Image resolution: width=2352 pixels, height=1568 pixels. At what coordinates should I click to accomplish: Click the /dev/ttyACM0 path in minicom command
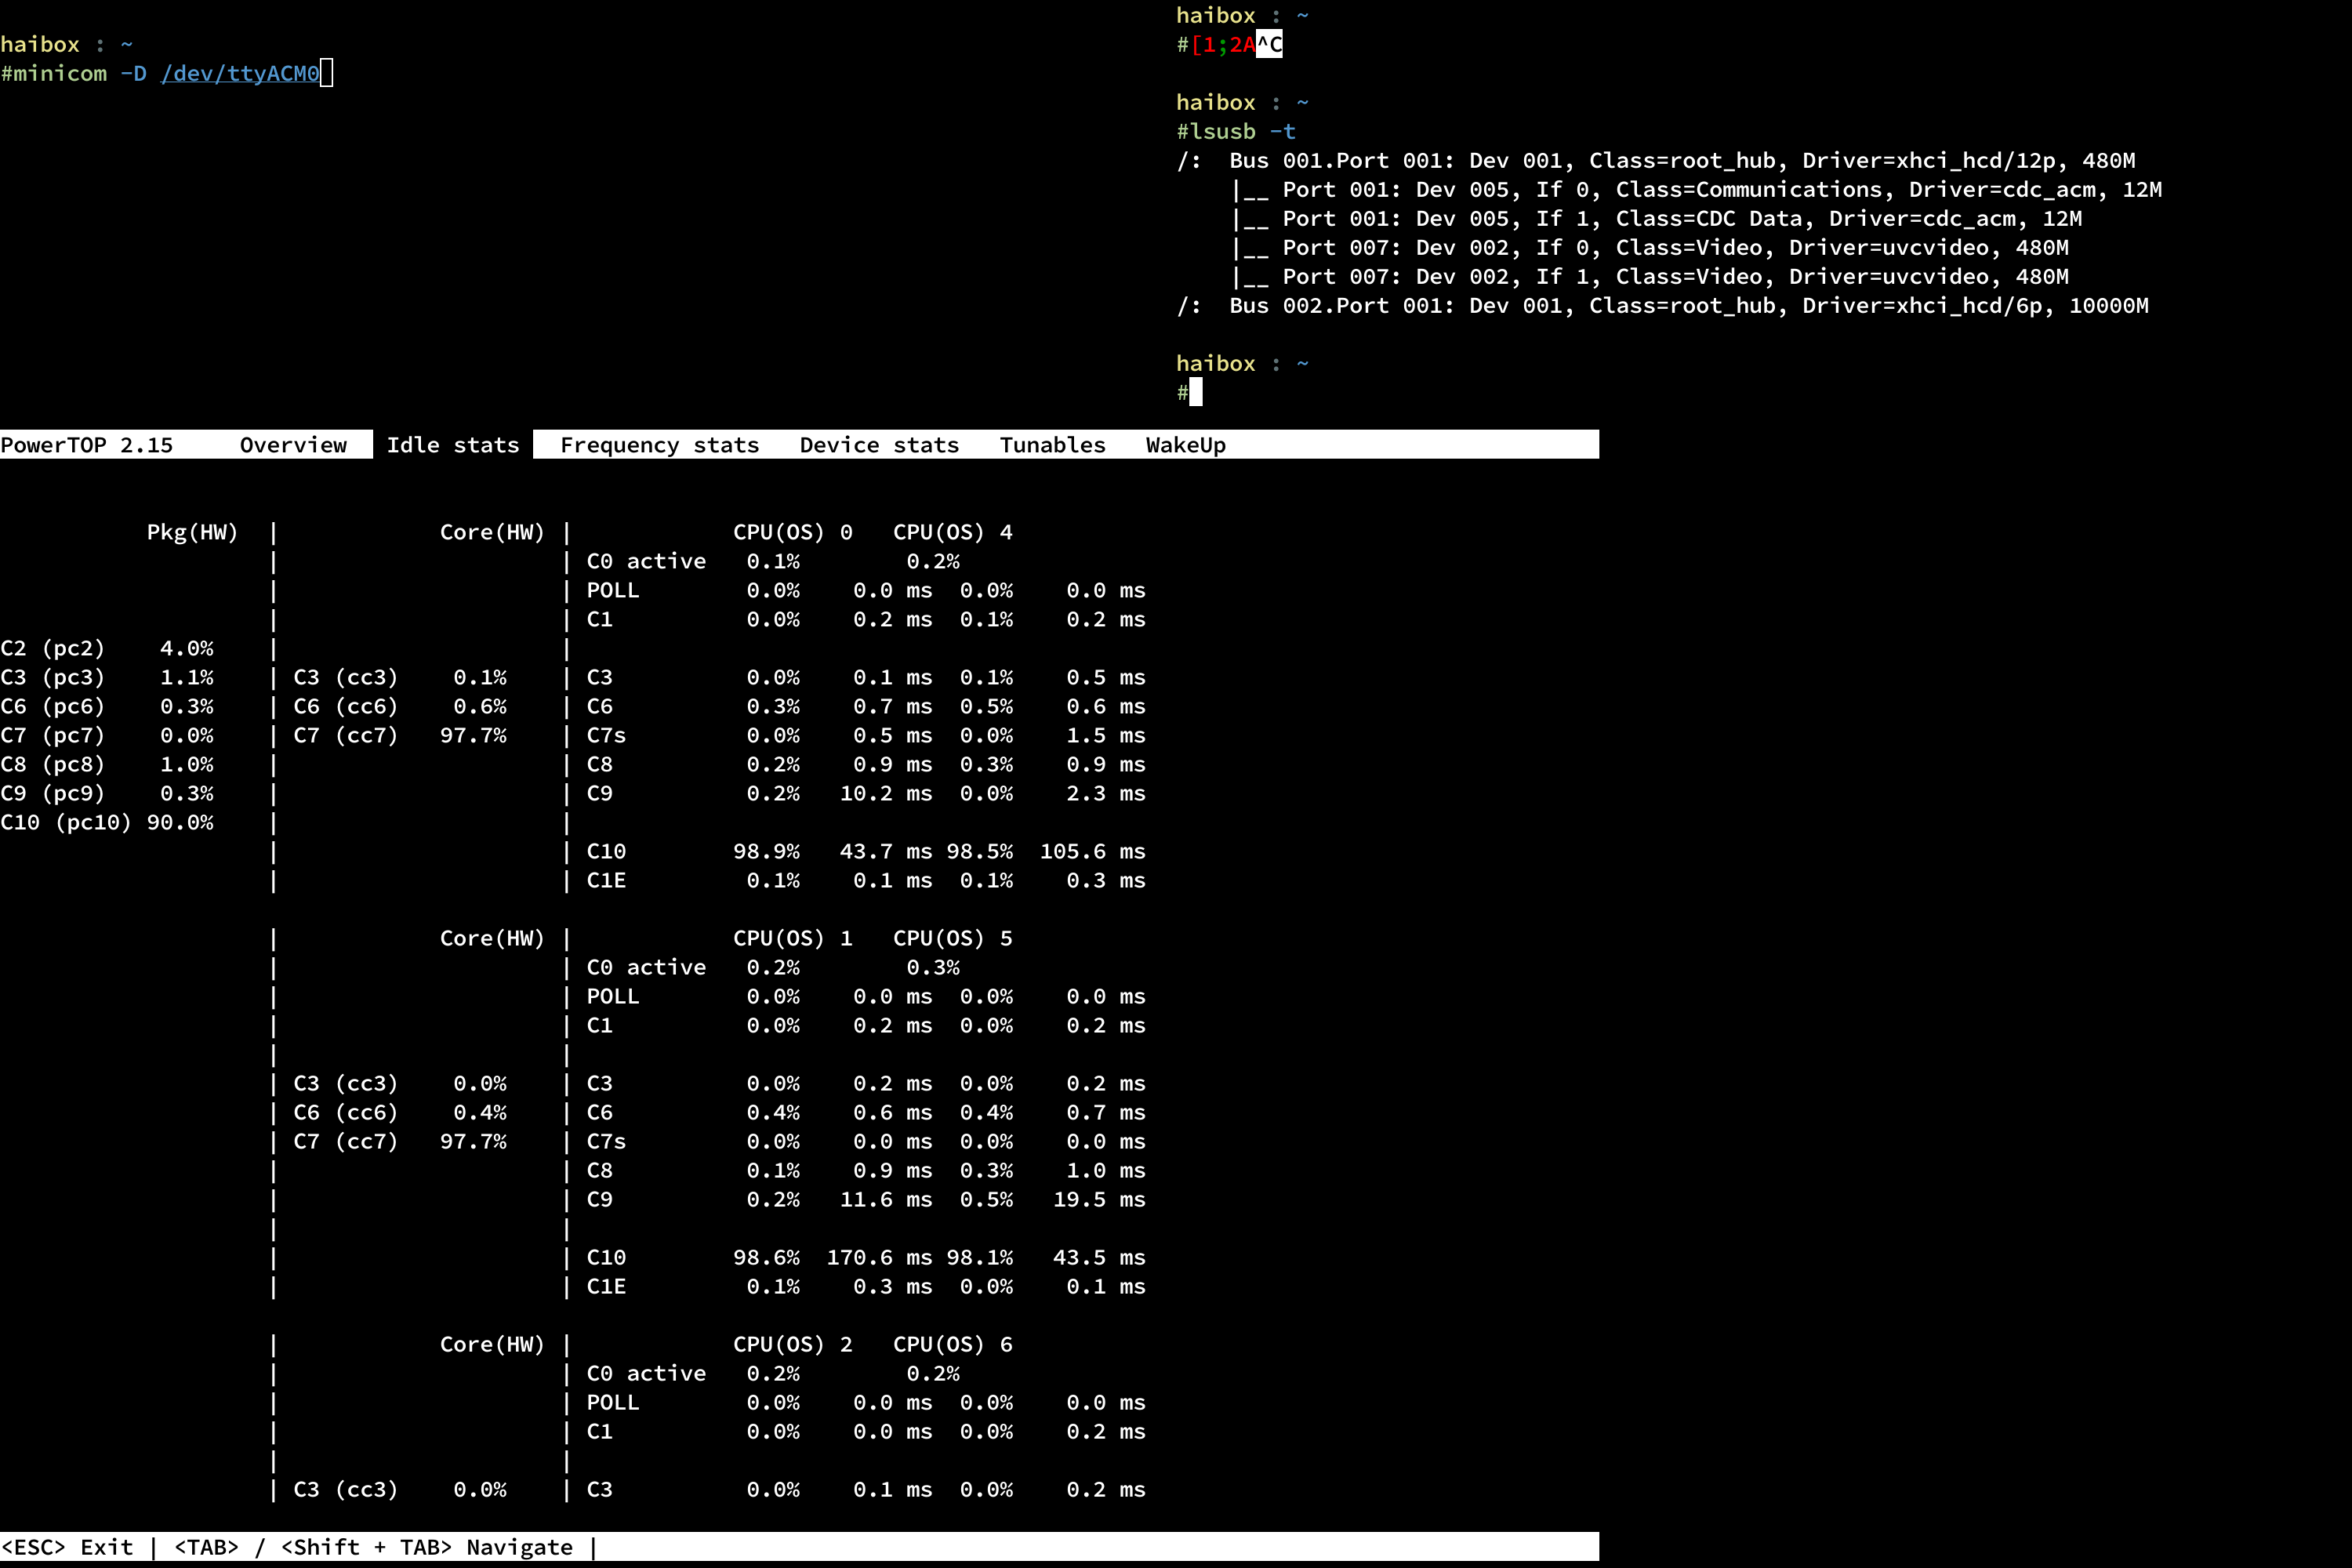click(x=240, y=73)
